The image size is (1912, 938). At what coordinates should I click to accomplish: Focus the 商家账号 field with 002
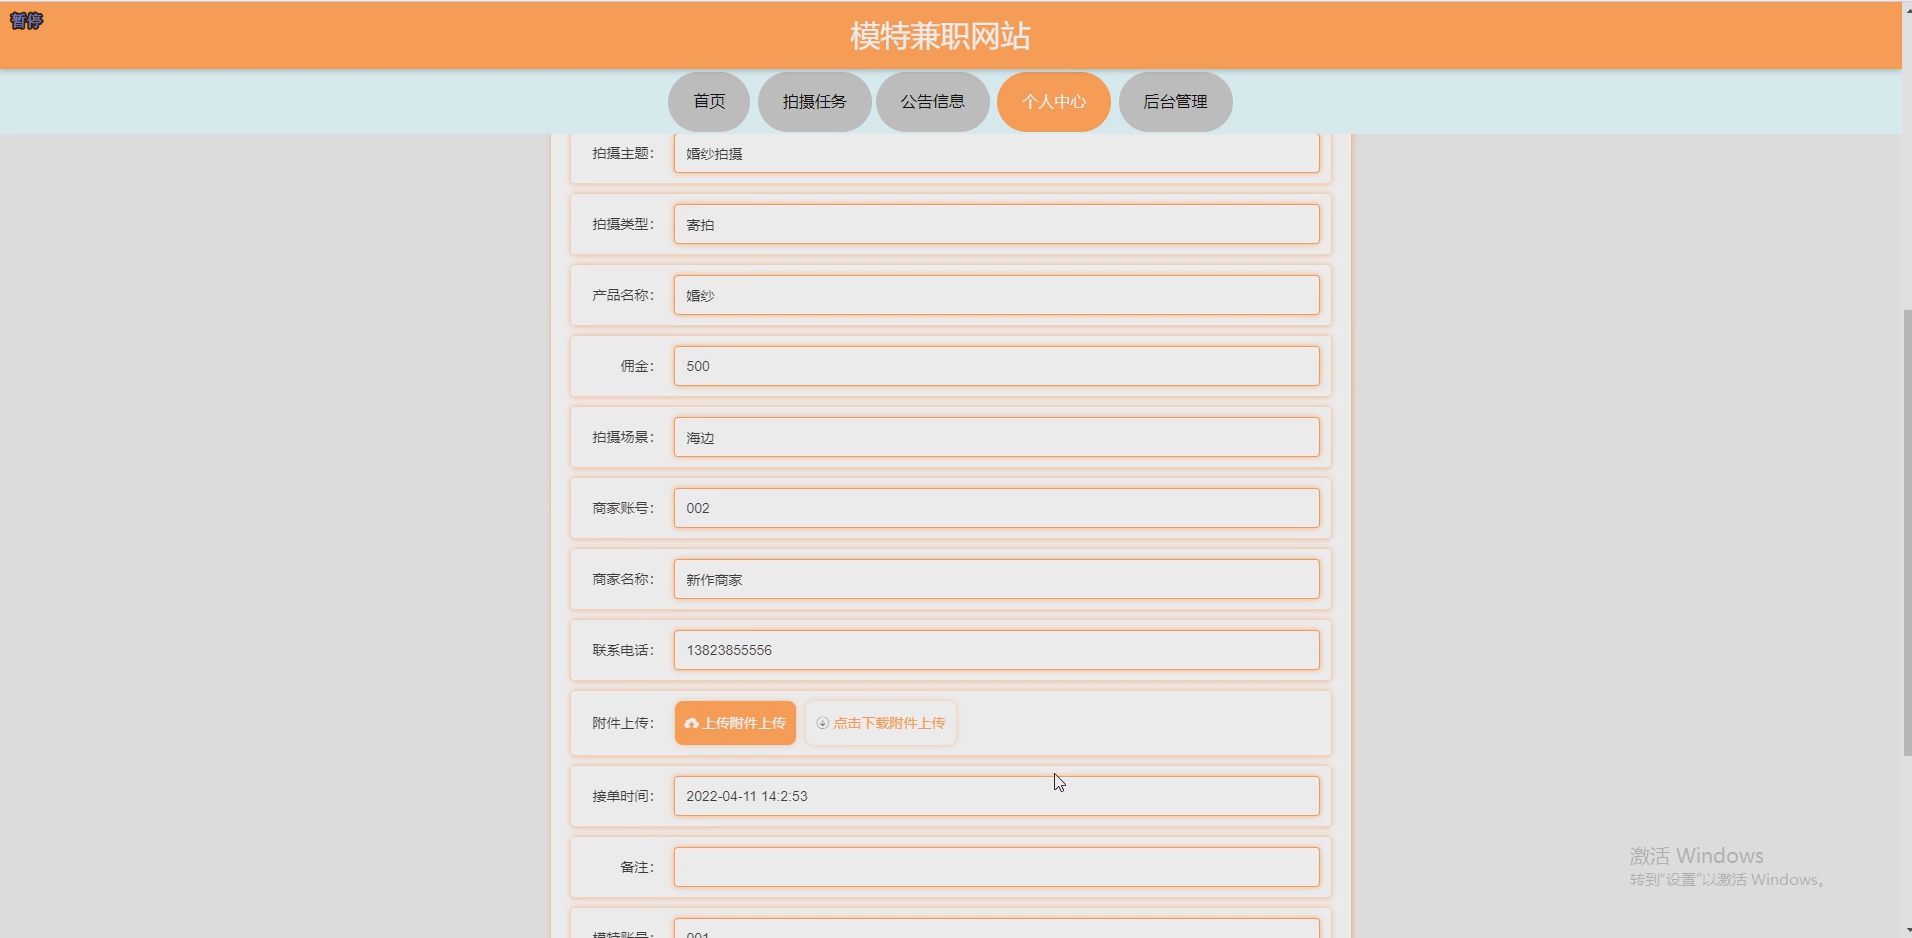pos(996,508)
